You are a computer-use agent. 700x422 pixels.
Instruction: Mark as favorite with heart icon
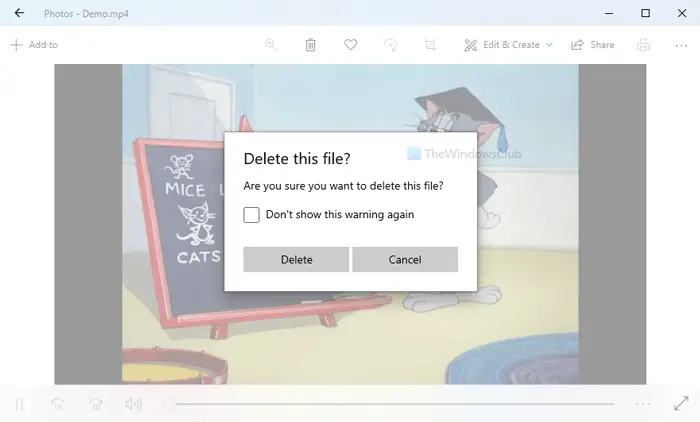click(x=350, y=45)
